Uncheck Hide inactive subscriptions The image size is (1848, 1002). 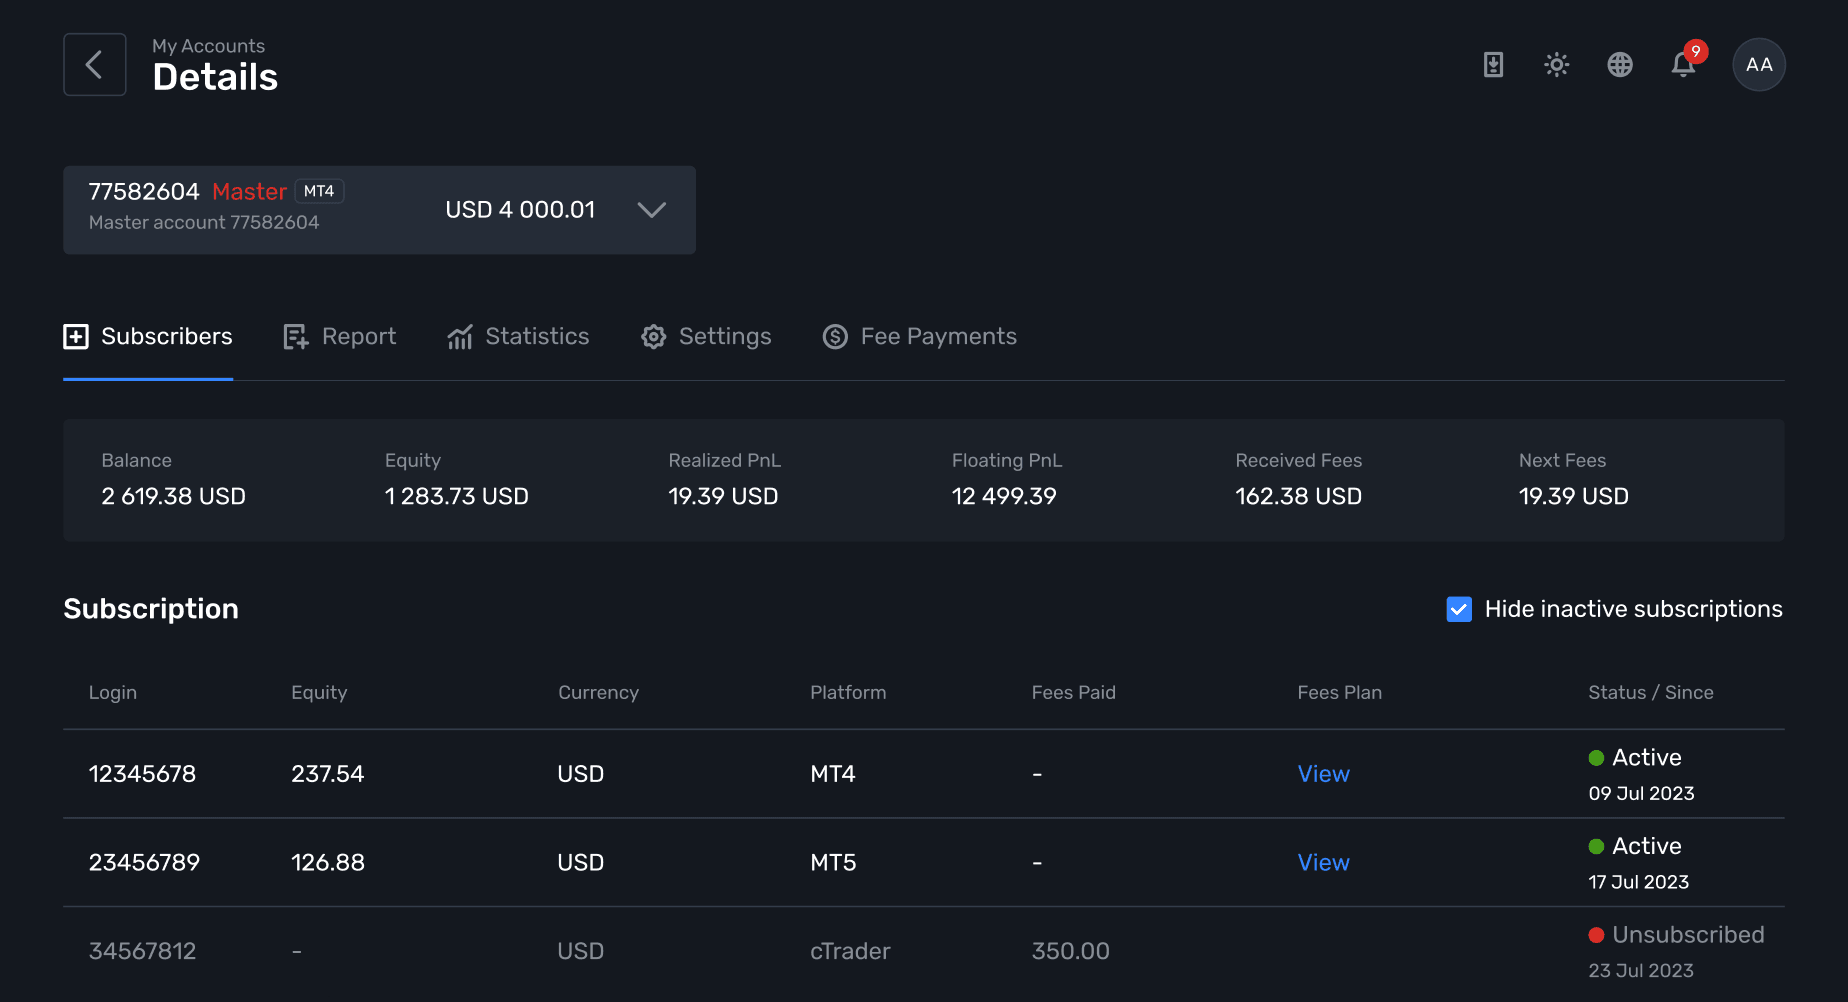[x=1459, y=609]
